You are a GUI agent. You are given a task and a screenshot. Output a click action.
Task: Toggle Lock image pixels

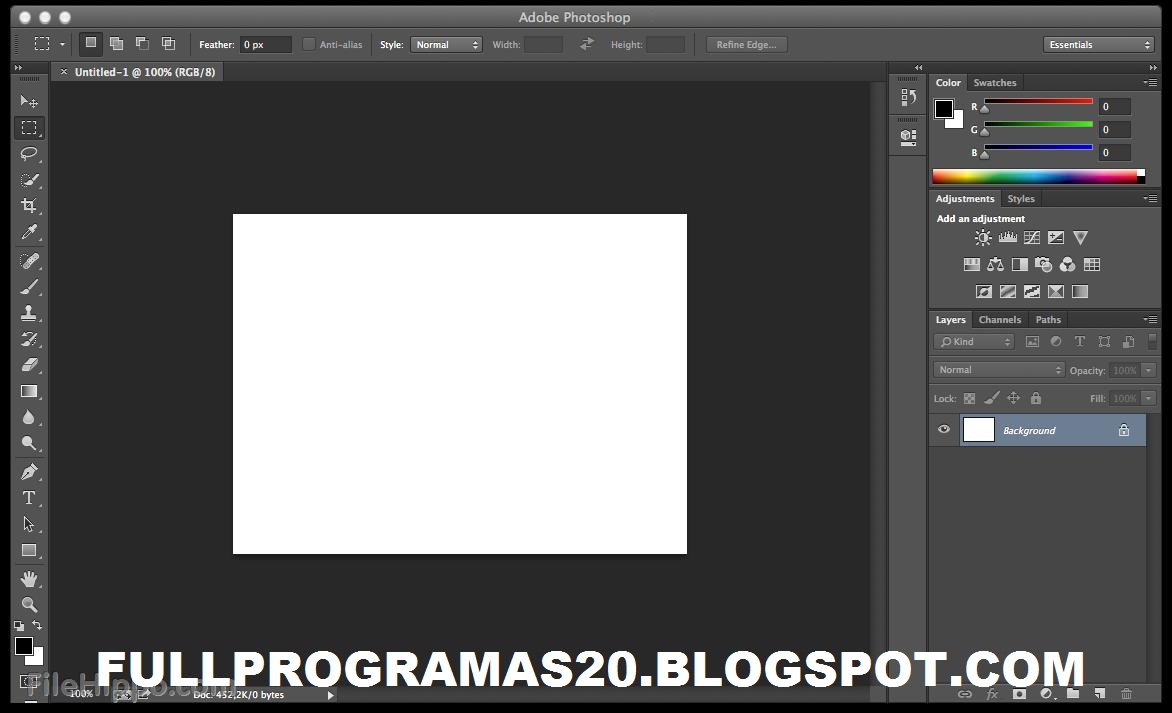pos(991,398)
